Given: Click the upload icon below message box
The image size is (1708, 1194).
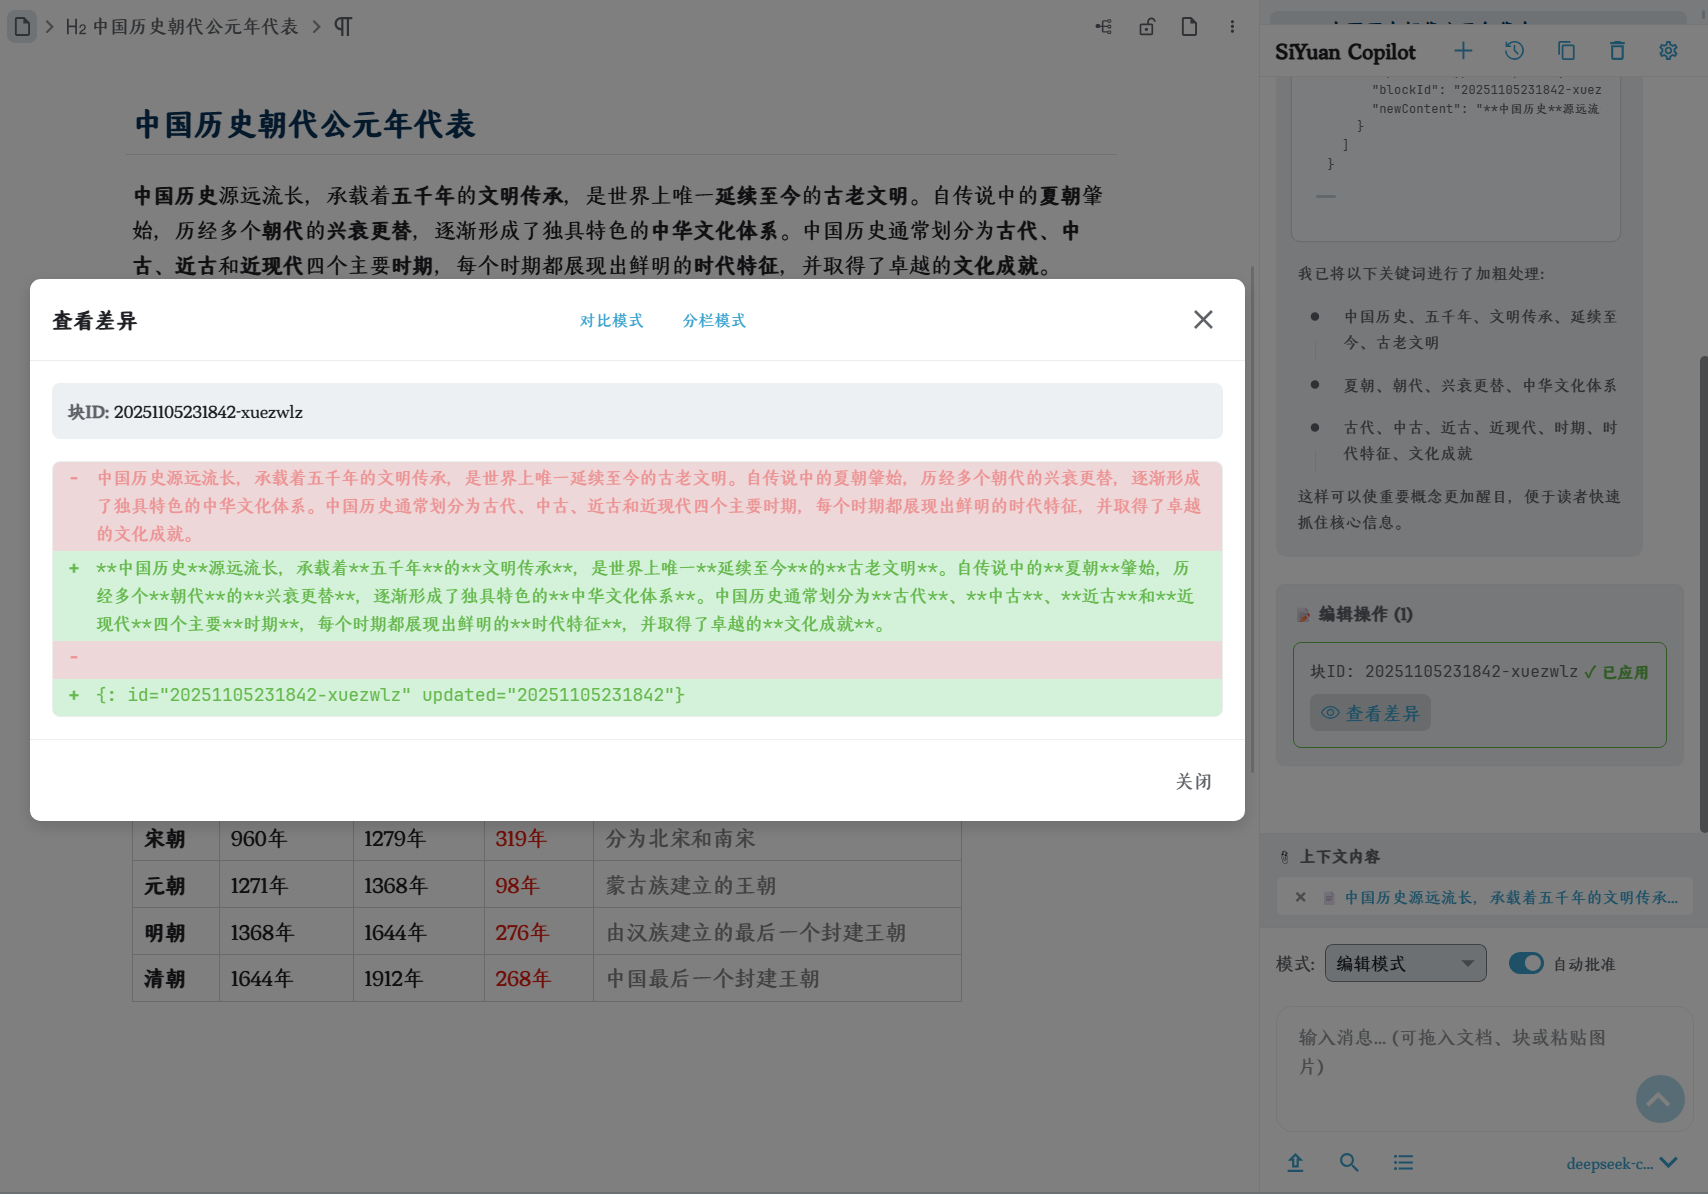Looking at the screenshot, I should (1295, 1162).
